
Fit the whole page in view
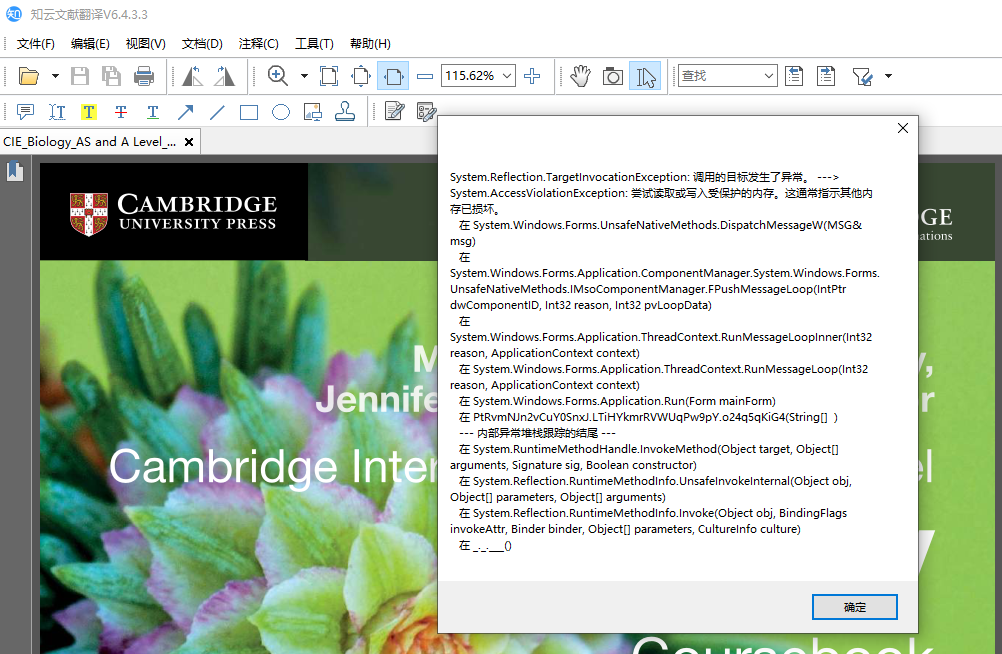(361, 76)
